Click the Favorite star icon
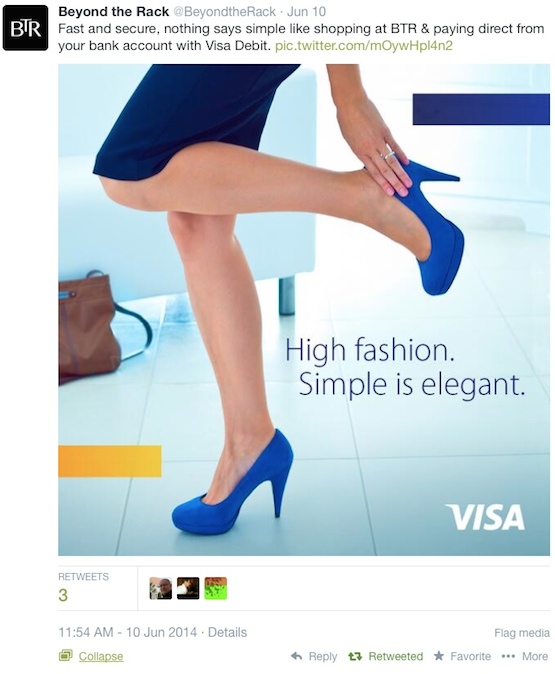Screen dimensions: 555x674 439,656
